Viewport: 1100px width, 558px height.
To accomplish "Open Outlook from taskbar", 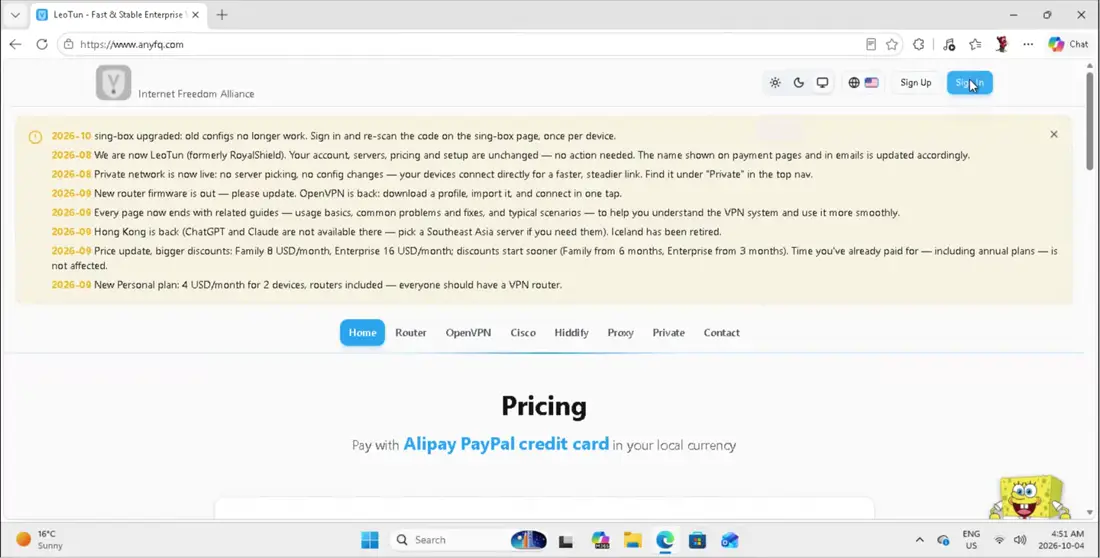I will (x=730, y=540).
